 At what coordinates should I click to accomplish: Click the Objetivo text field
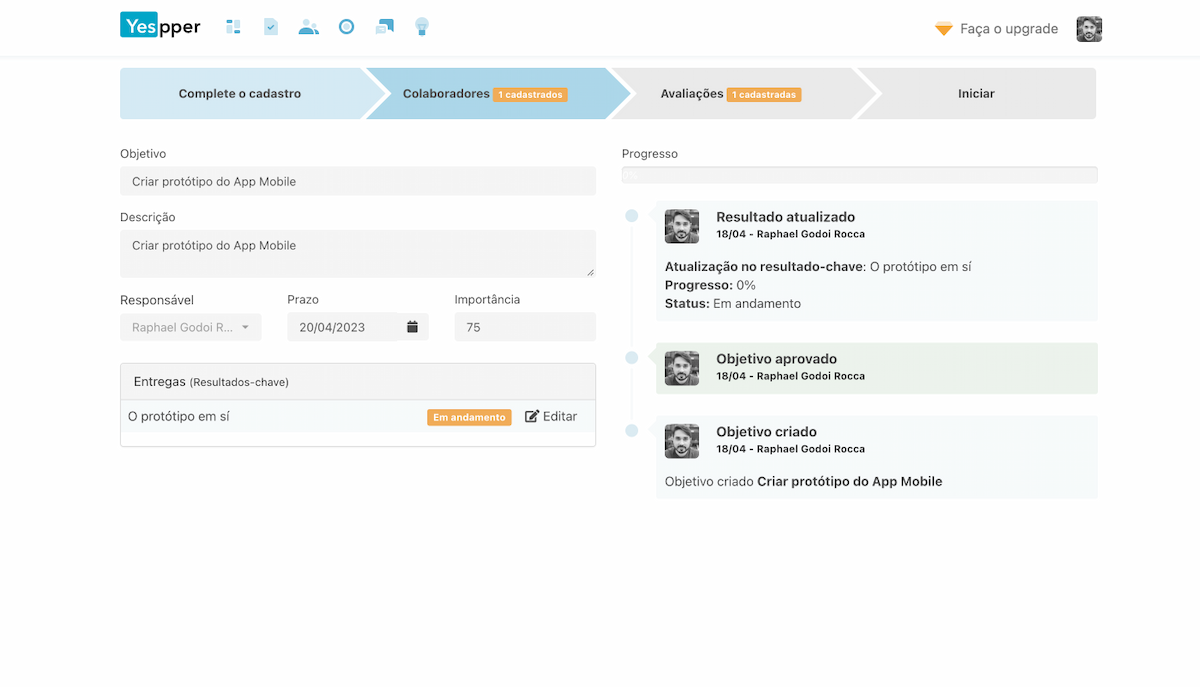pos(358,181)
